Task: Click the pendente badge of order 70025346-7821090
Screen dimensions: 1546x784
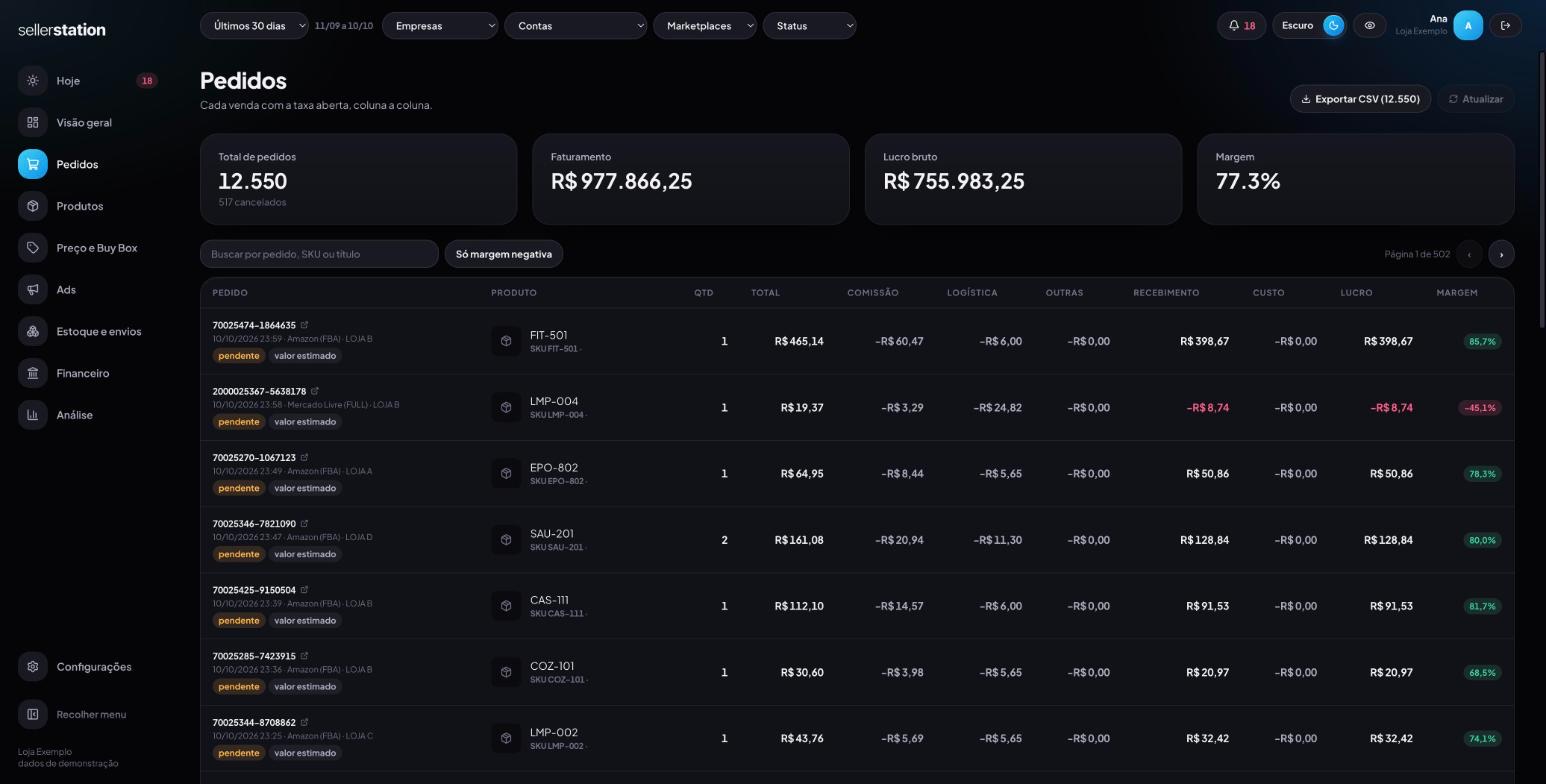Action: [239, 554]
